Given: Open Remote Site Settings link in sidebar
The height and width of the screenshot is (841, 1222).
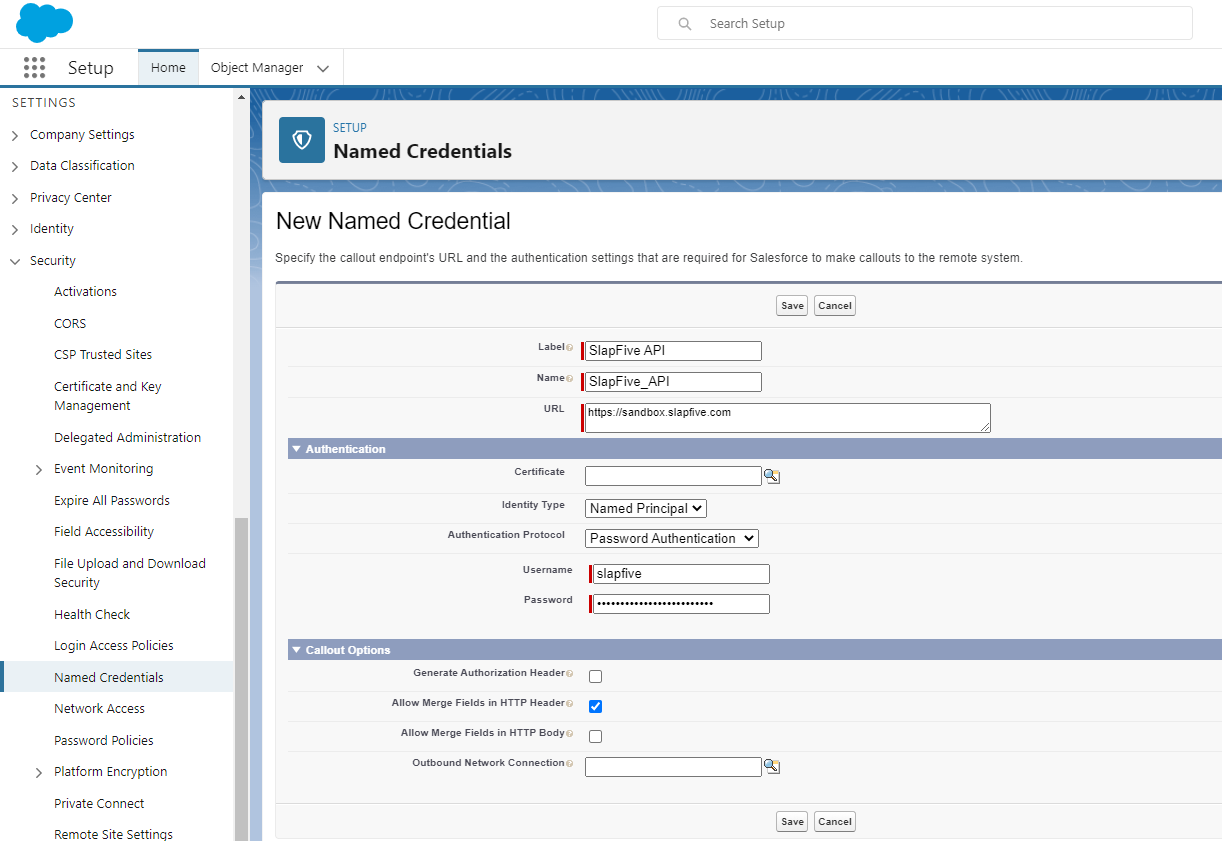Looking at the screenshot, I should click(113, 834).
